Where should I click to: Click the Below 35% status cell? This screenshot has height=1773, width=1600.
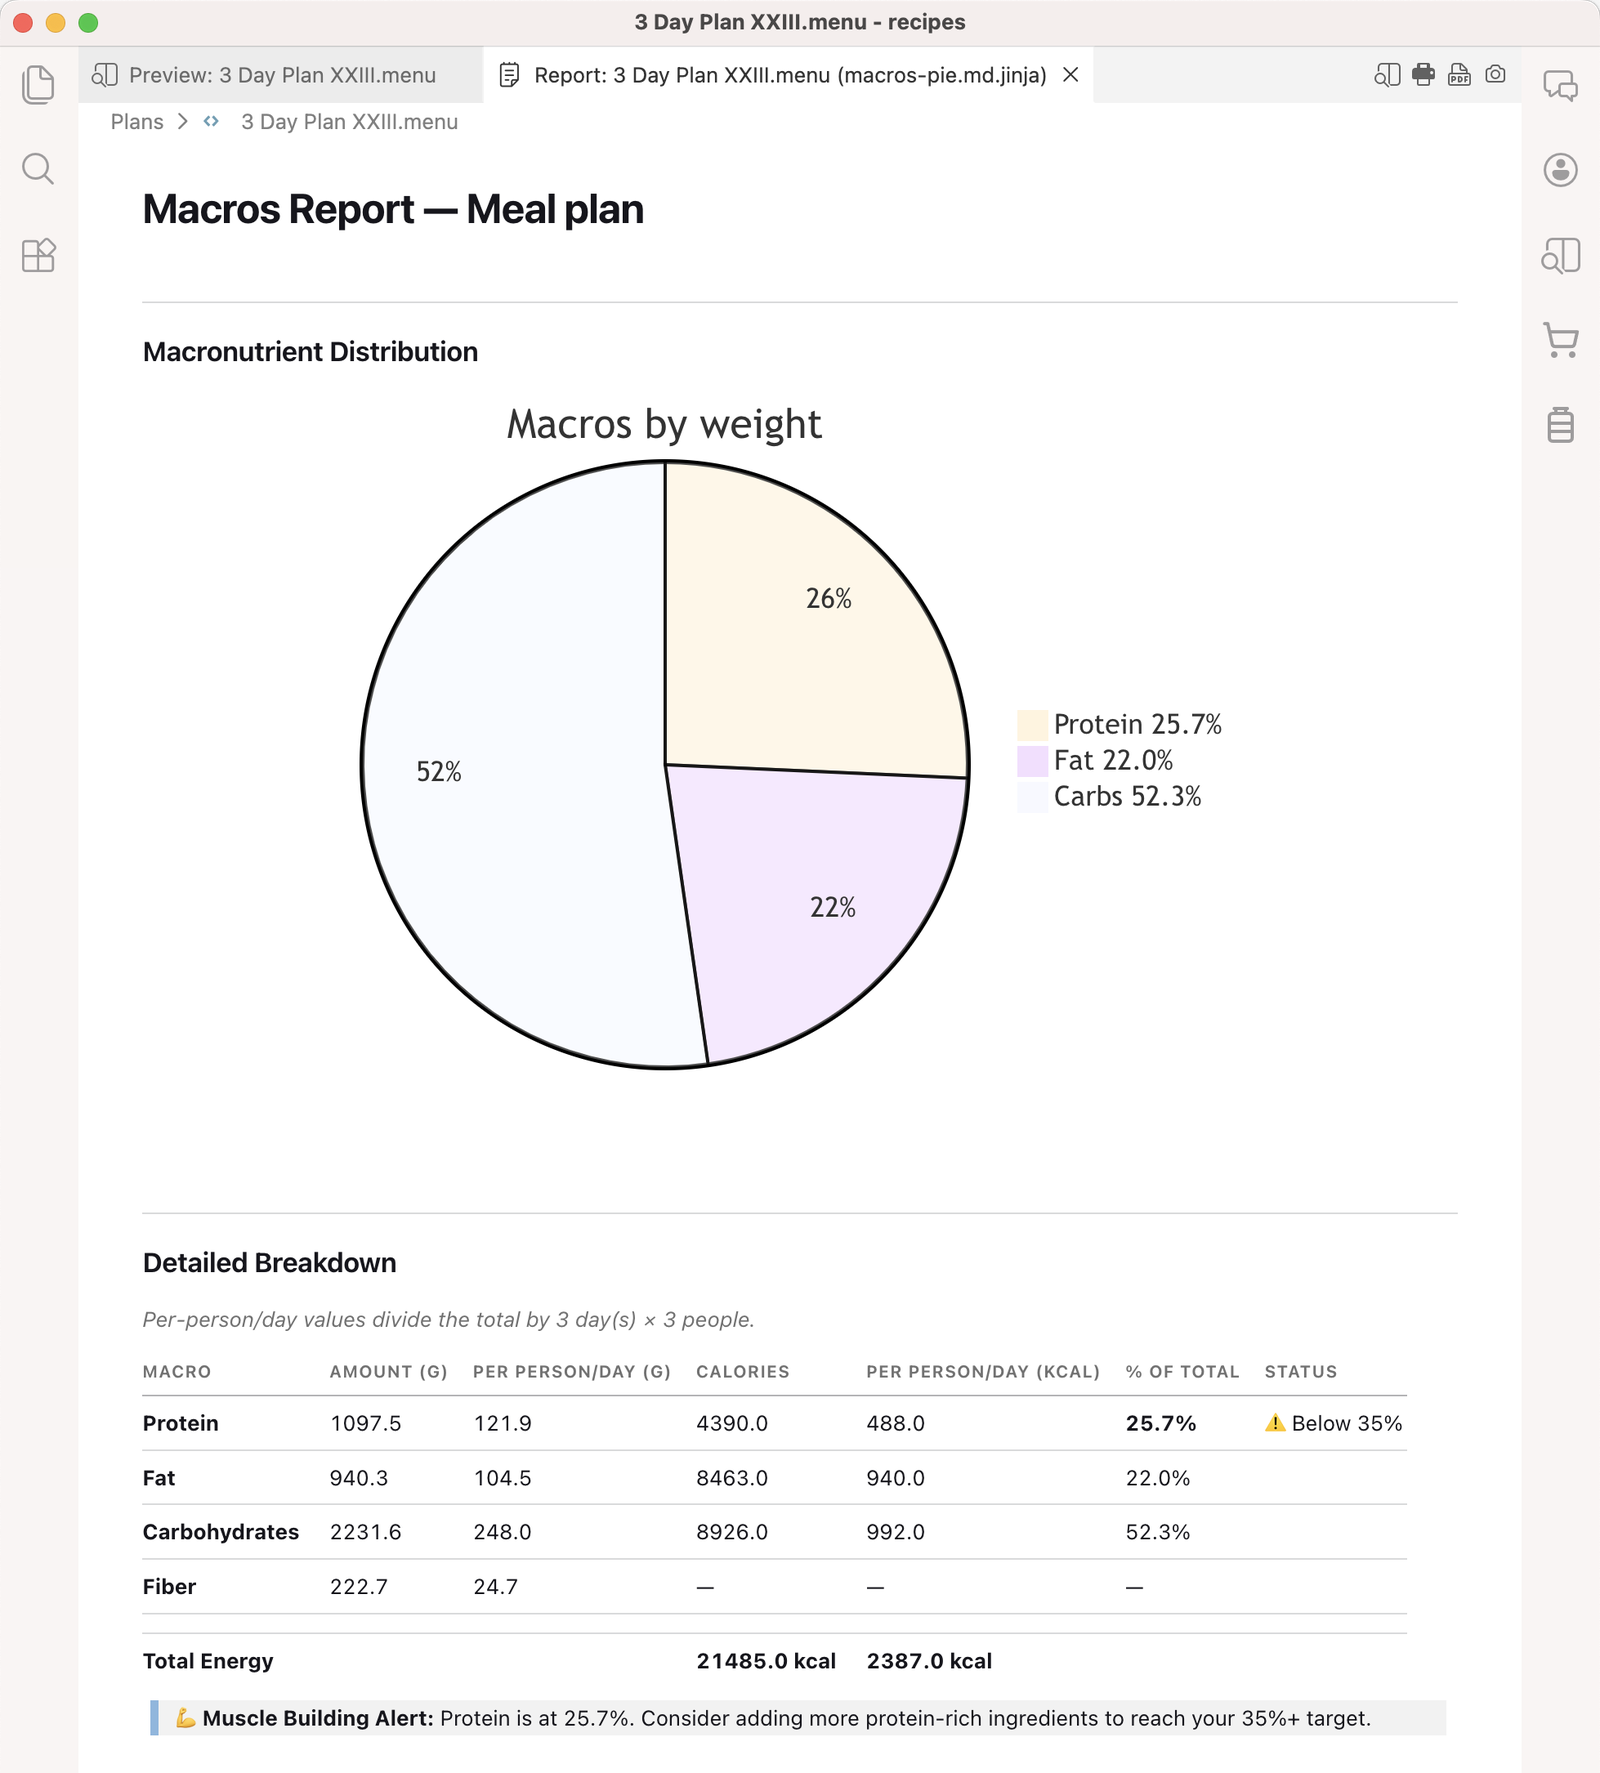tap(1333, 1423)
